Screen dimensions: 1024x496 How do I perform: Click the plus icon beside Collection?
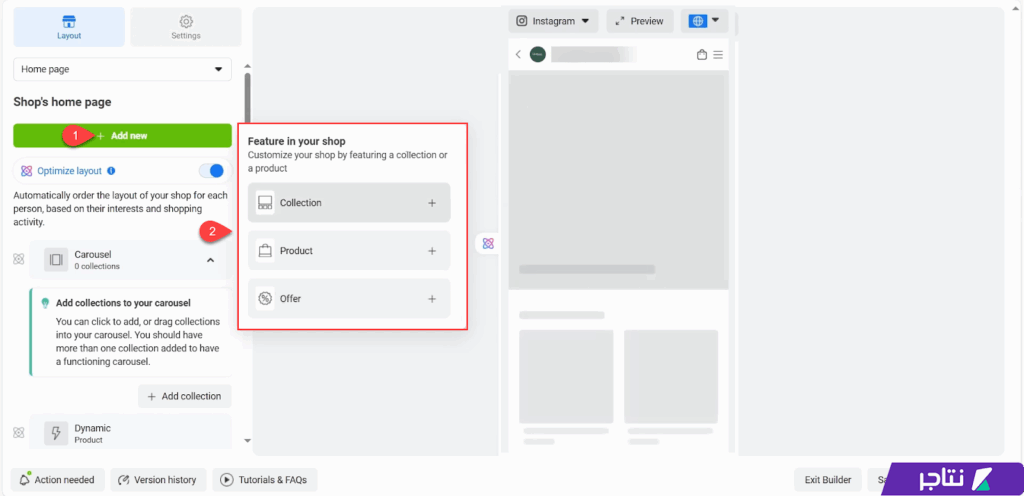tap(432, 203)
